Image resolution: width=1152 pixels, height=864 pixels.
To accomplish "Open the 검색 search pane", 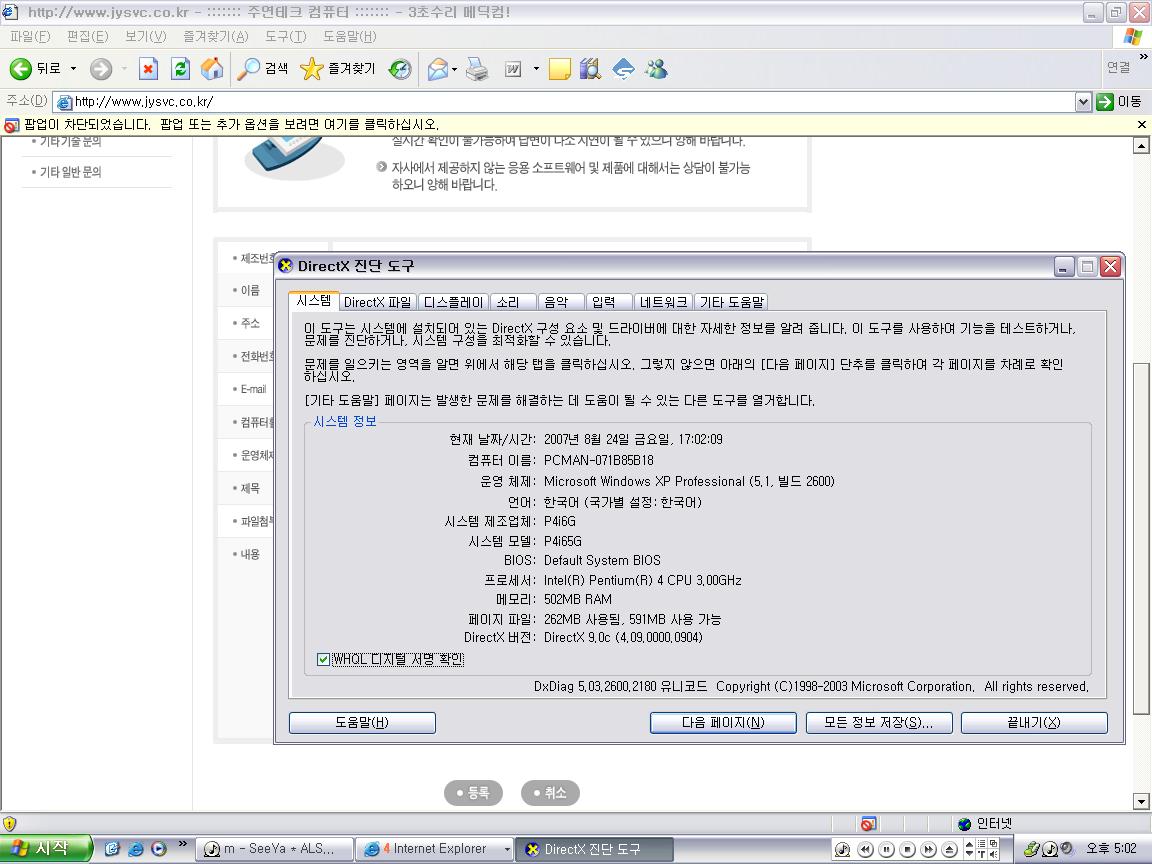I will [x=262, y=69].
